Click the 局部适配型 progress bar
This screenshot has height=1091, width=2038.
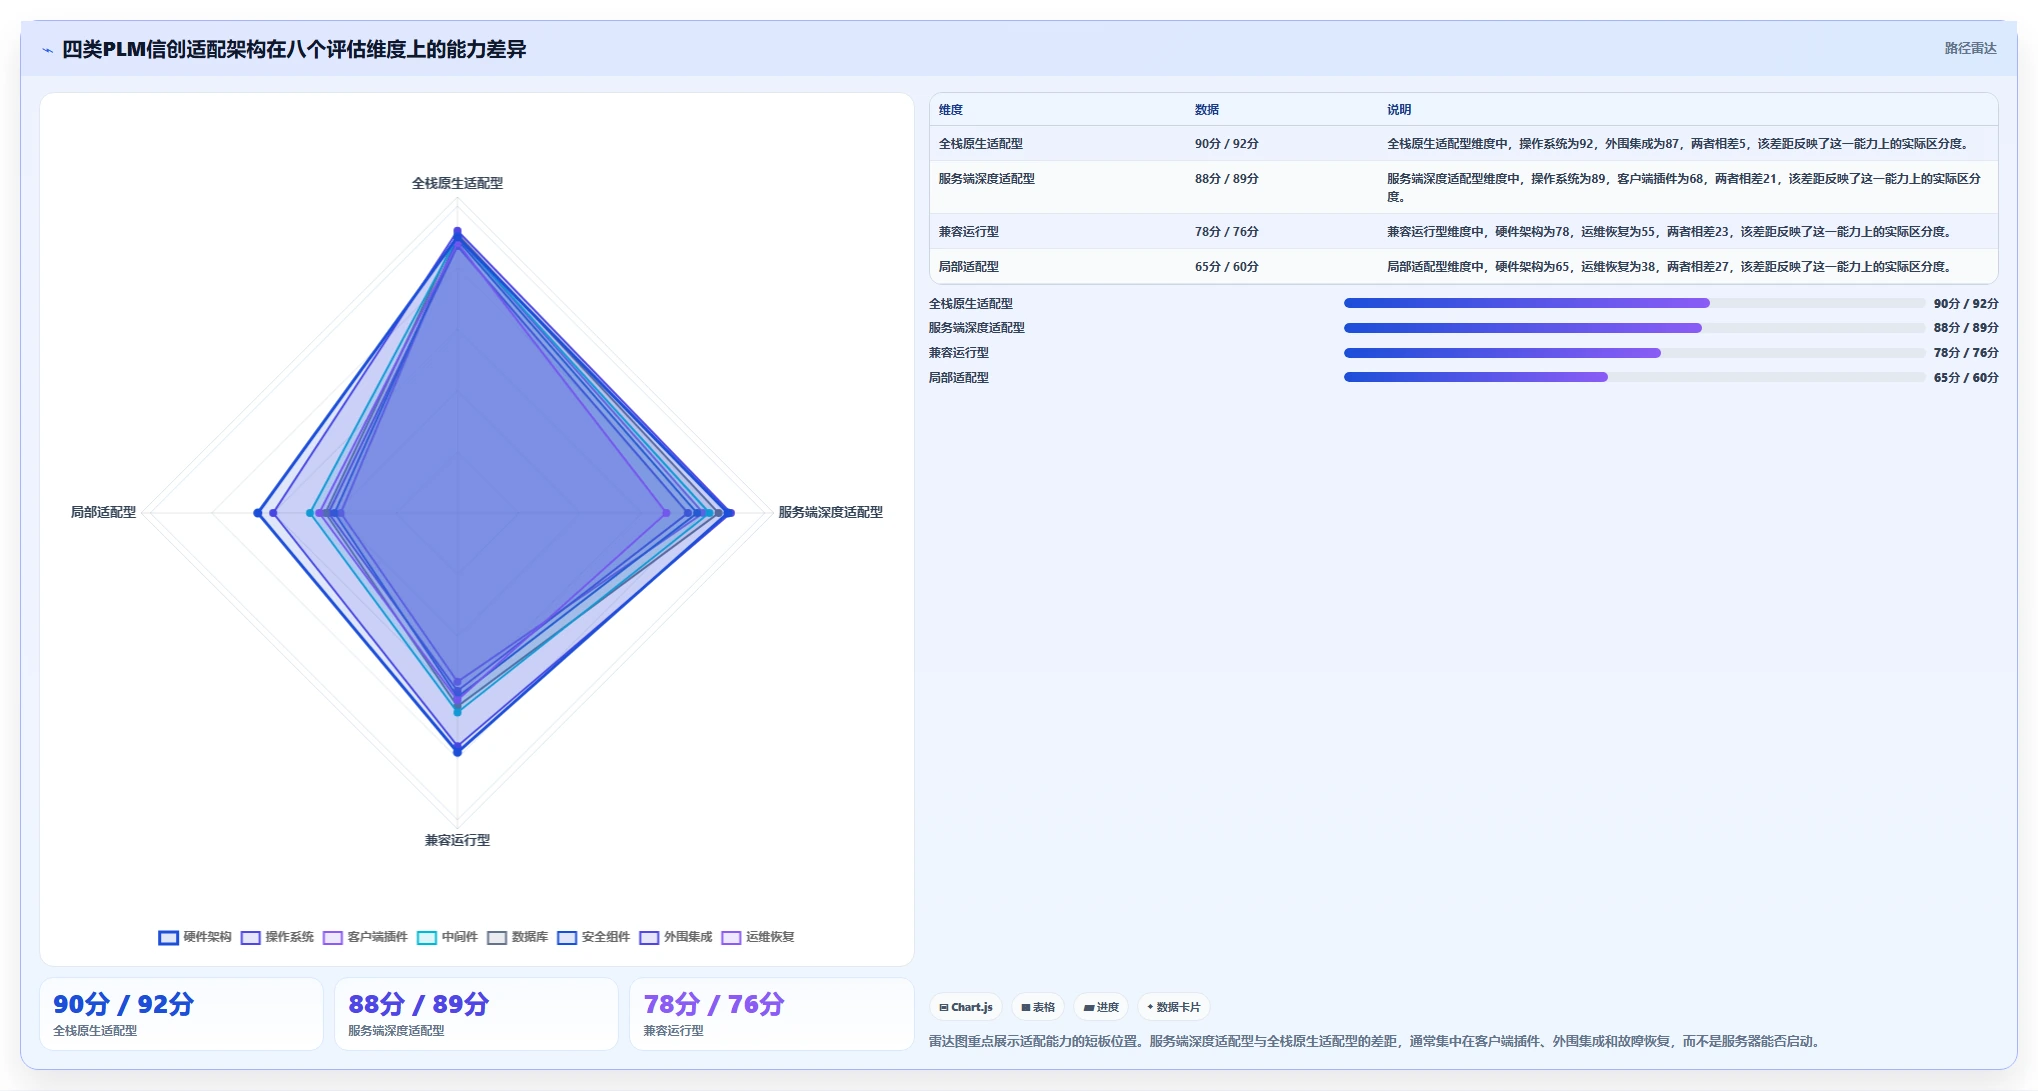coord(1634,377)
